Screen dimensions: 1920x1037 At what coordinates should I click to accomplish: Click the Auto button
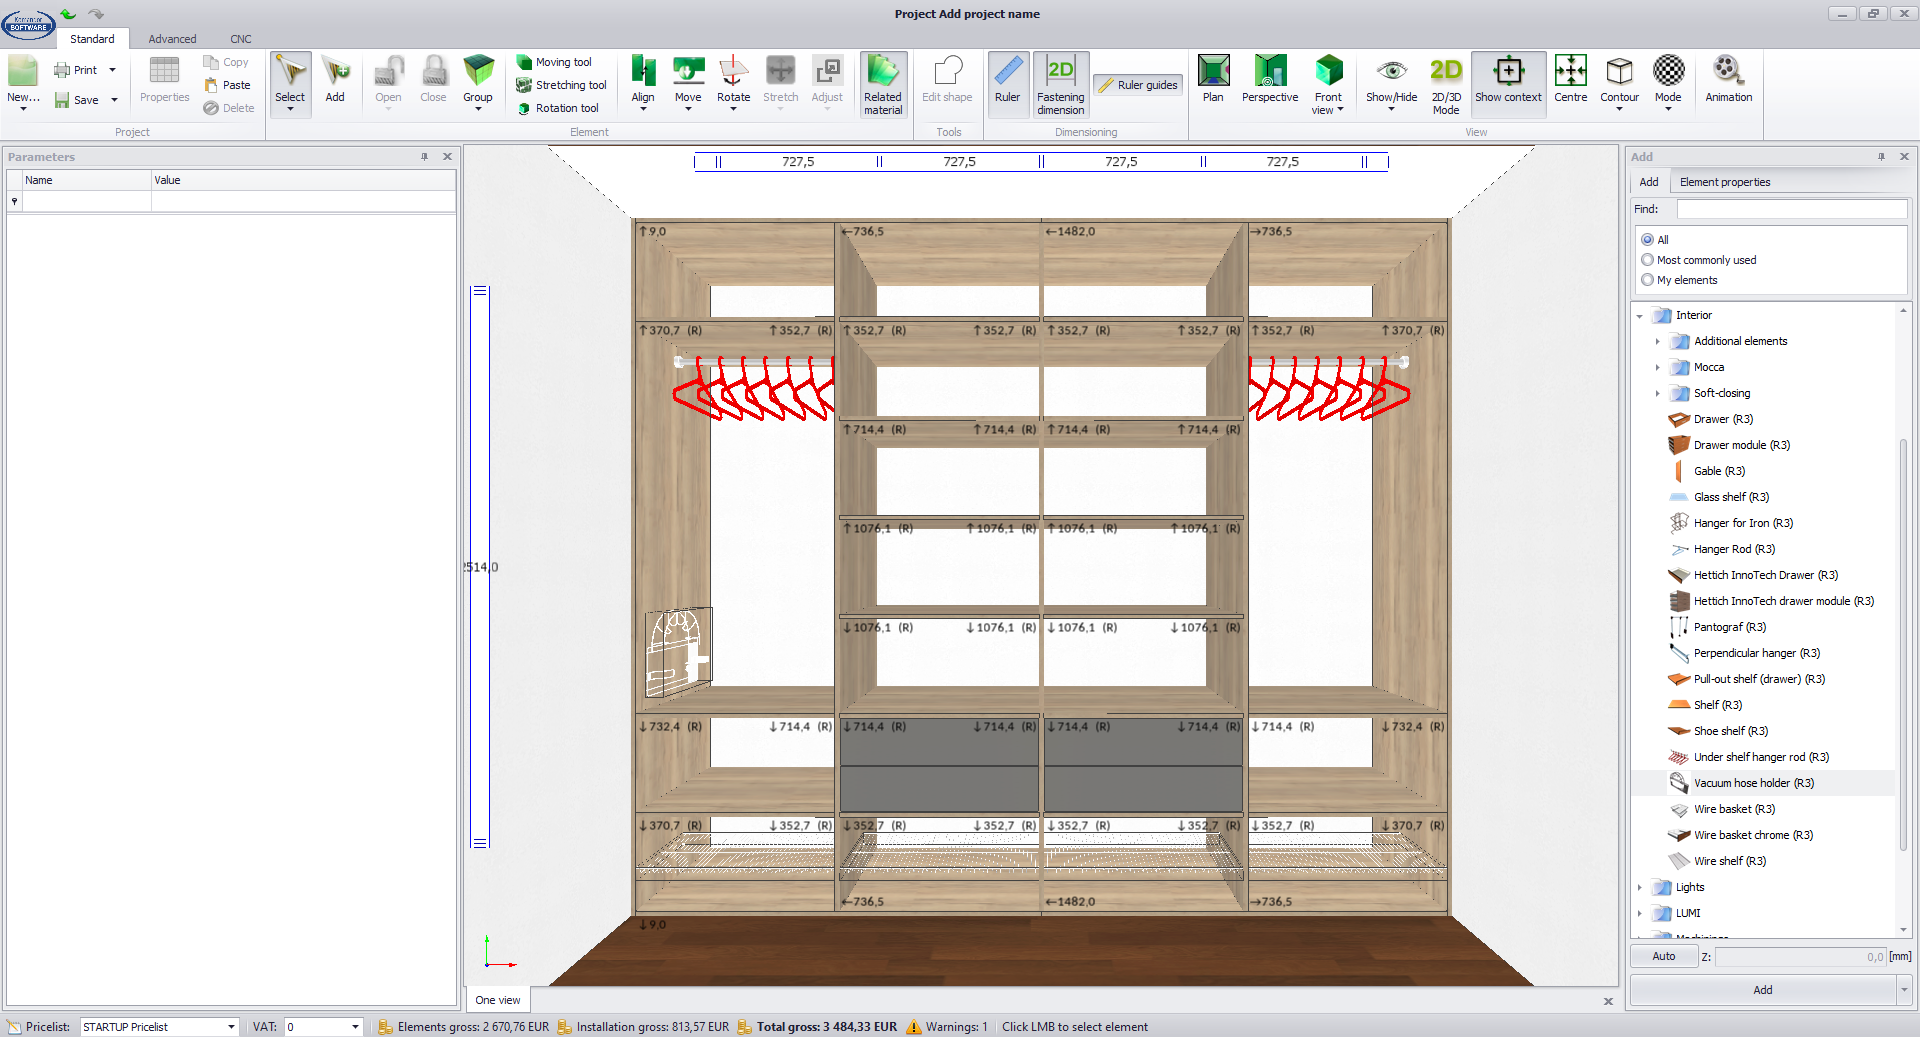[1663, 956]
